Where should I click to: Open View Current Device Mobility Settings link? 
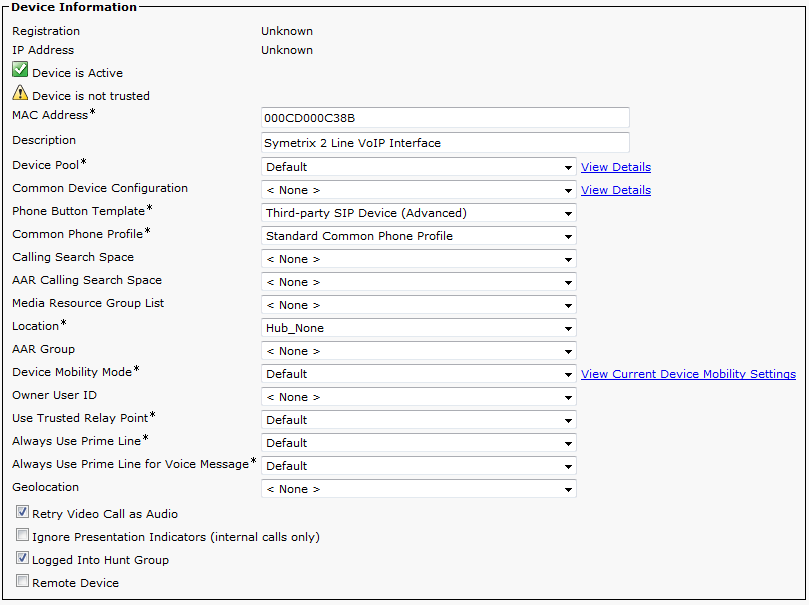click(688, 374)
